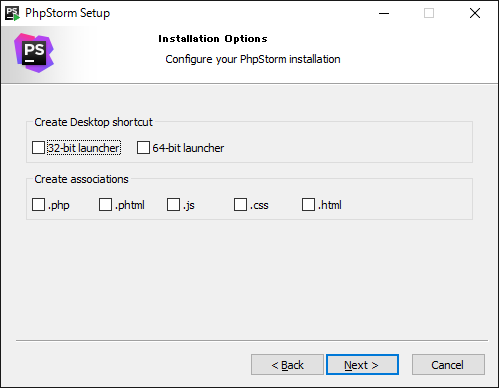The image size is (499, 388).
Task: Cancel the PhpStorm setup
Action: pyautogui.click(x=448, y=365)
